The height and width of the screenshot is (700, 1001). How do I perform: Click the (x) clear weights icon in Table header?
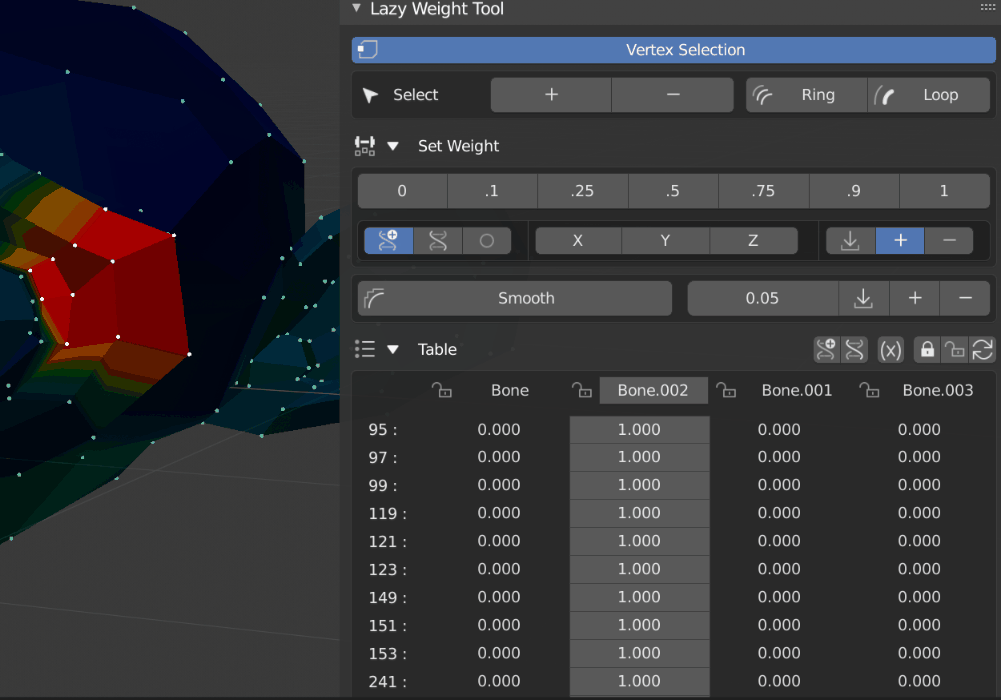[x=890, y=350]
